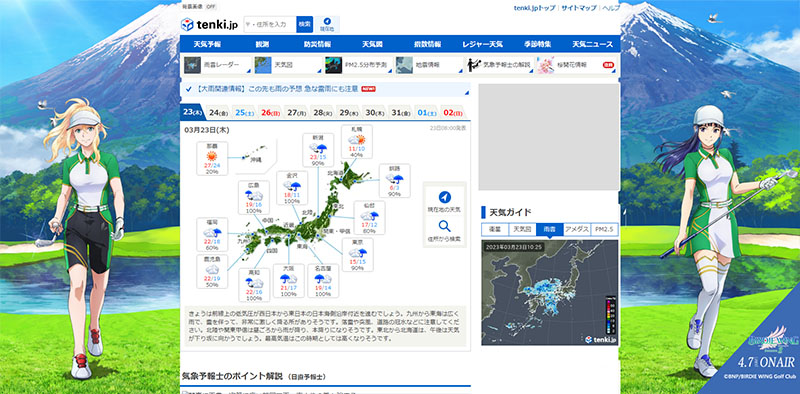Expand the 大雨関連情報 notice arrow
Screen dimensions: 800x394
click(x=466, y=93)
